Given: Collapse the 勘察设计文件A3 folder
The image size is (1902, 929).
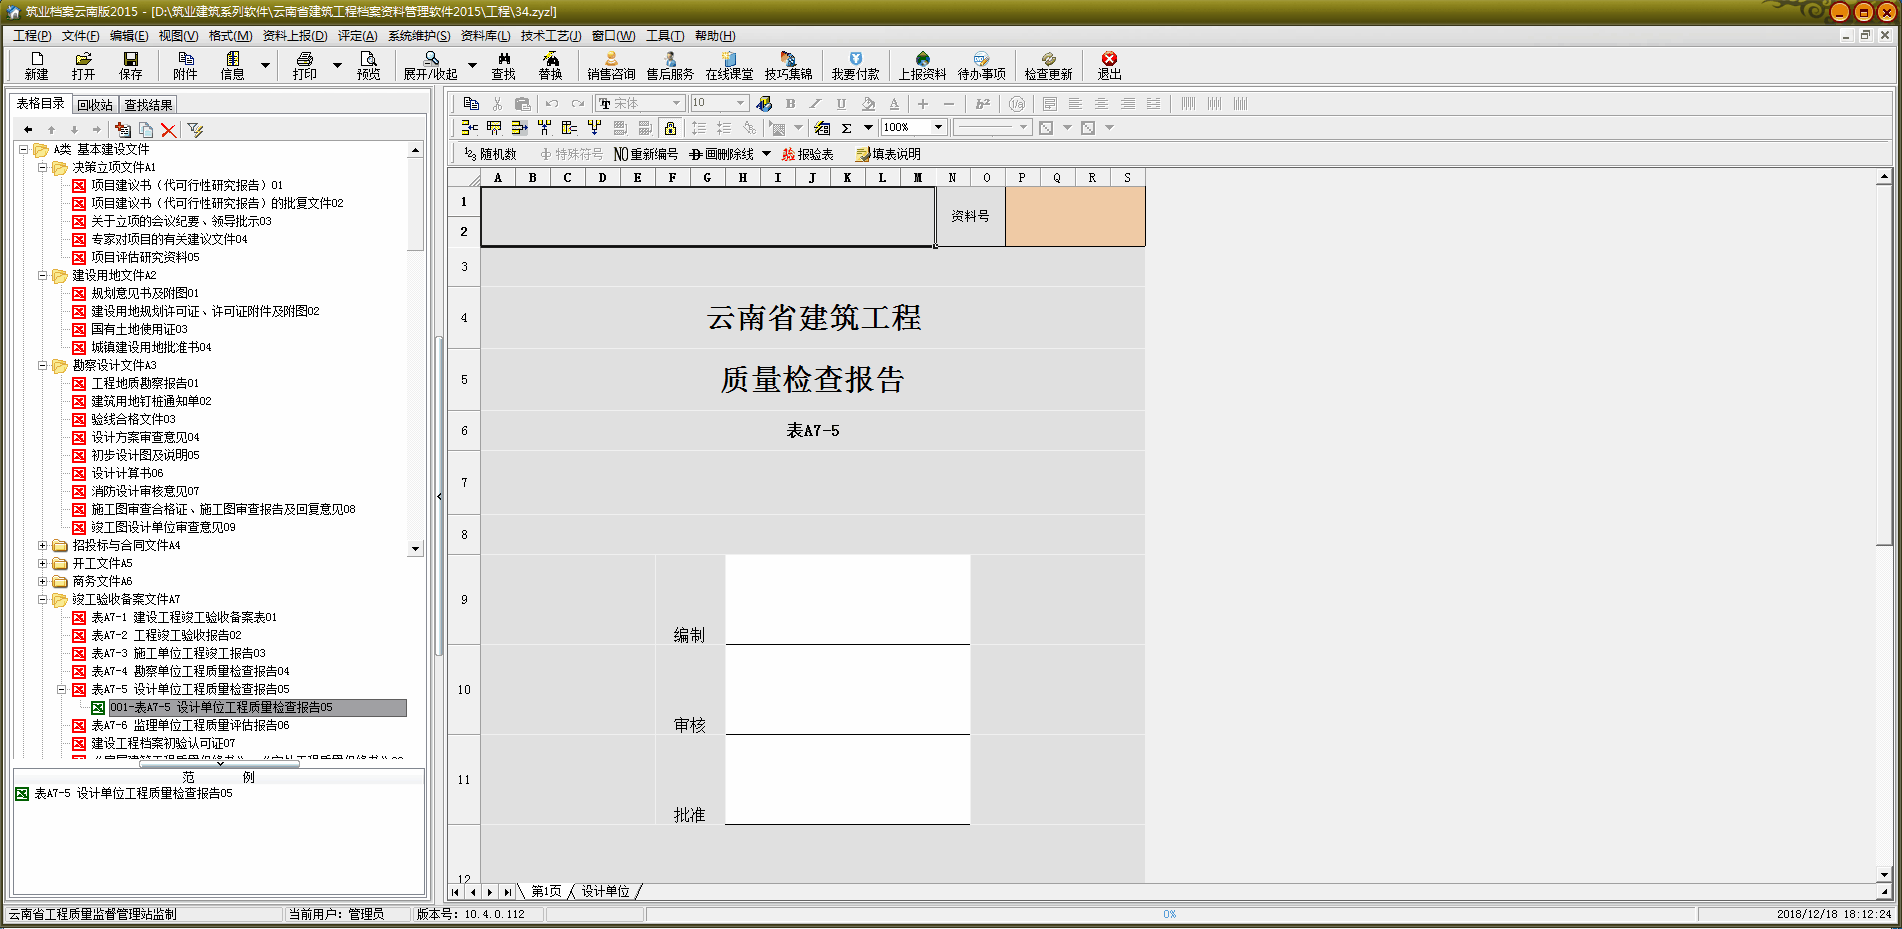Looking at the screenshot, I should pos(43,365).
